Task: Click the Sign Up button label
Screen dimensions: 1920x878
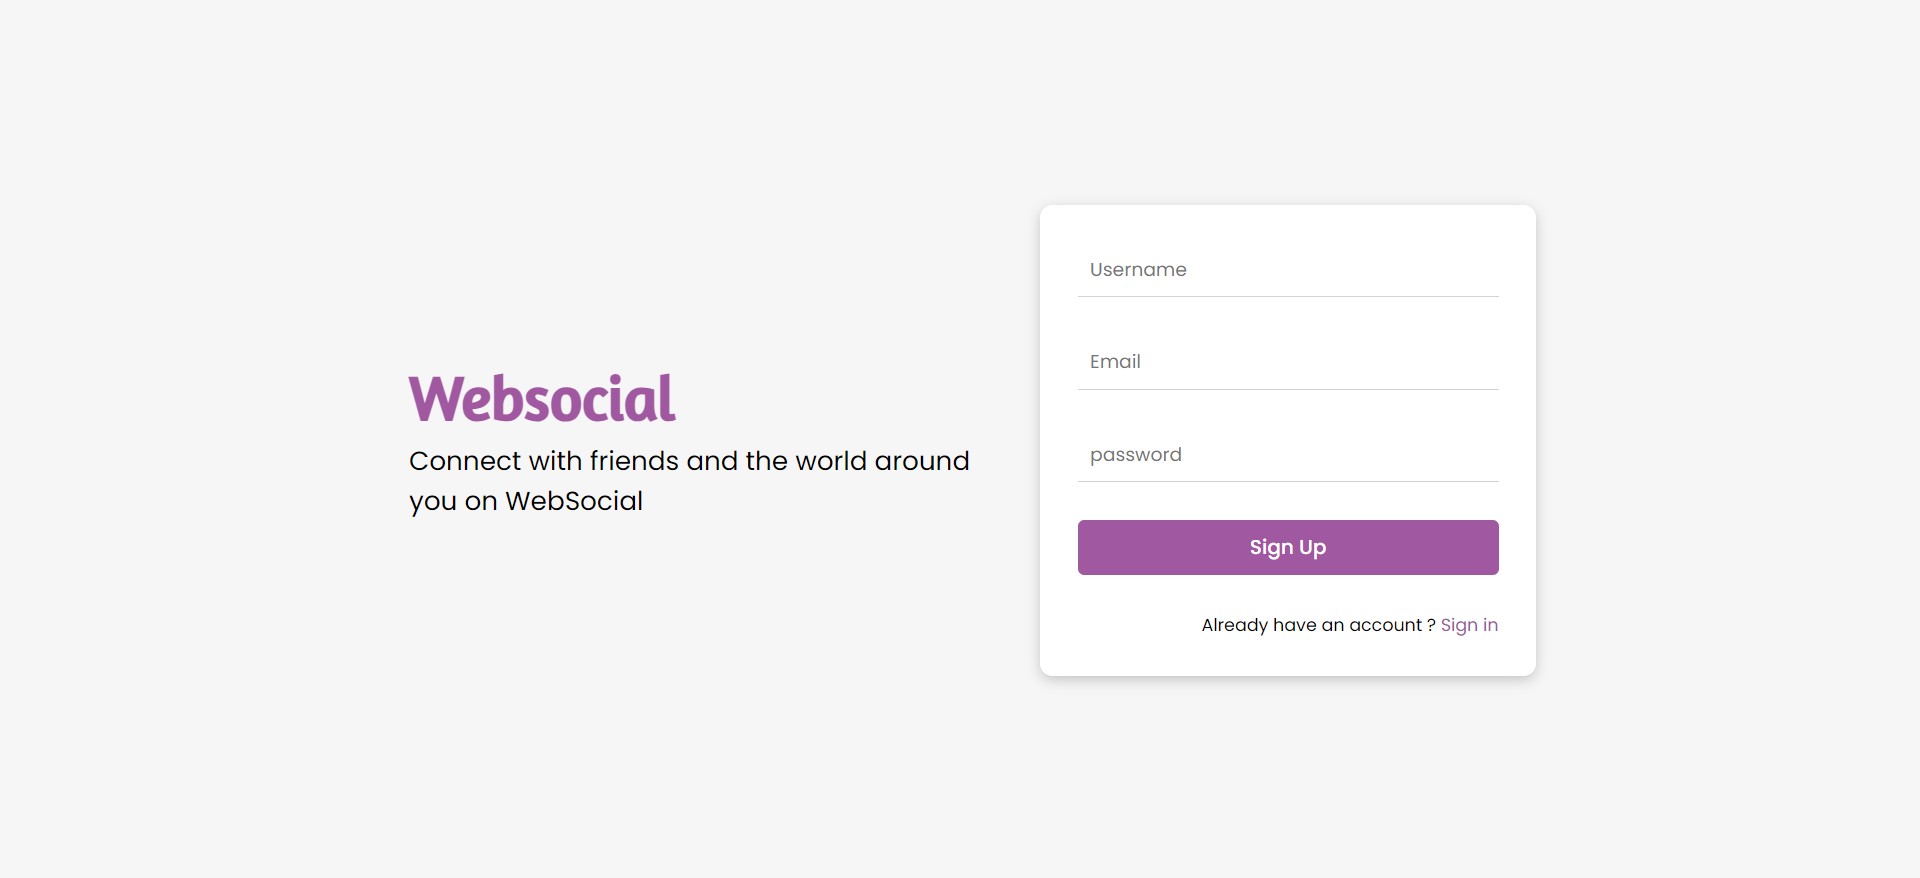Action: pos(1287,547)
